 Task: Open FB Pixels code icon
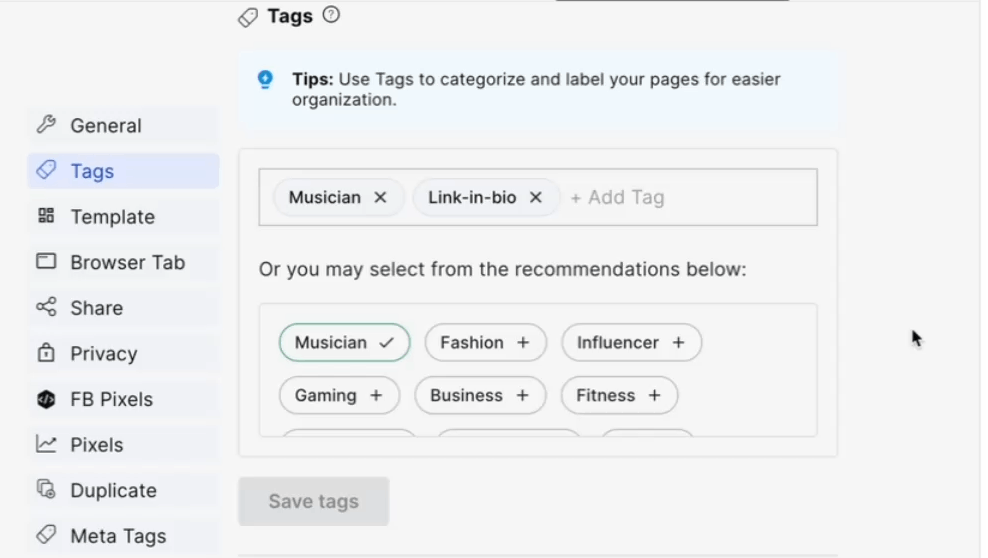(46, 399)
